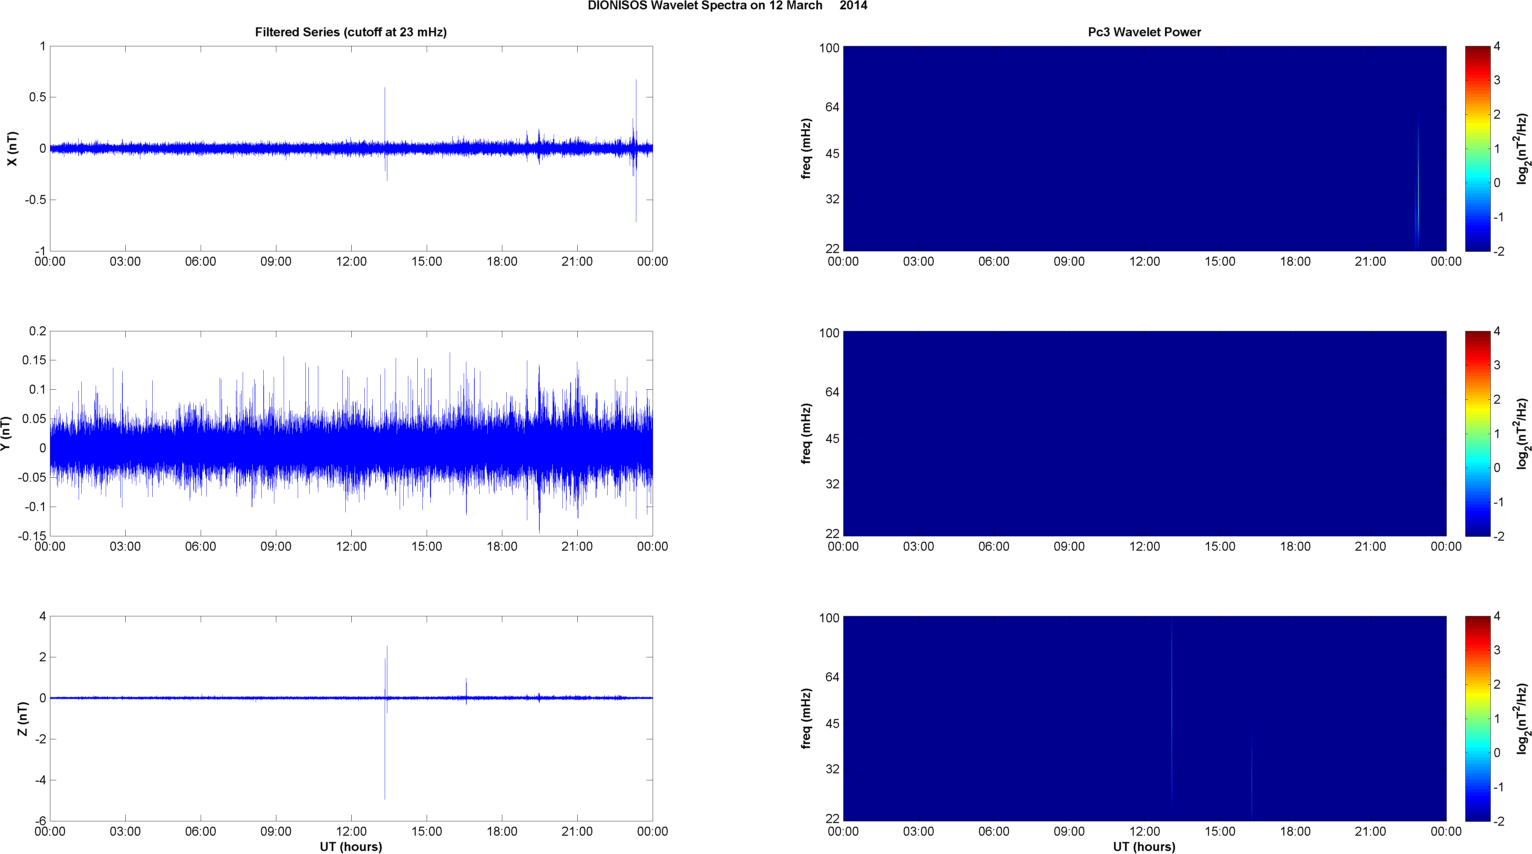Click the 0.15 tick on the Y (nT) axis
Image resolution: width=1532 pixels, height=854 pixels.
(33, 361)
